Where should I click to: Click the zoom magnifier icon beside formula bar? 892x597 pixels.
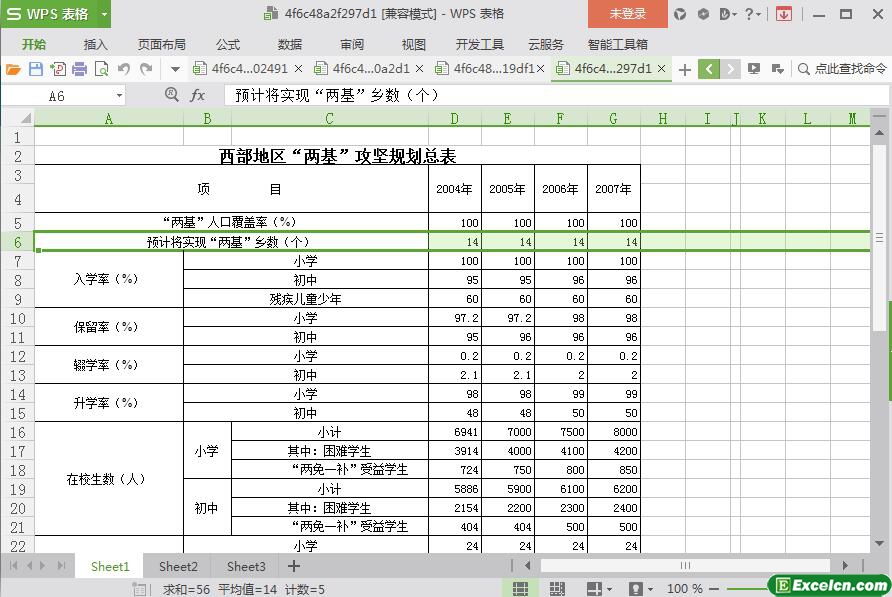[x=171, y=95]
